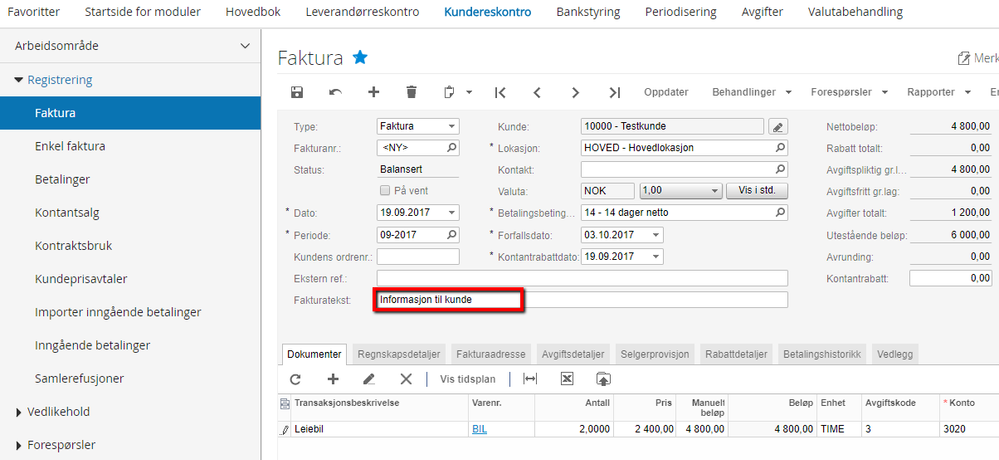Open the Kontantrabattdato date dropdown
Screen dimensions: 999x460
pos(656,256)
